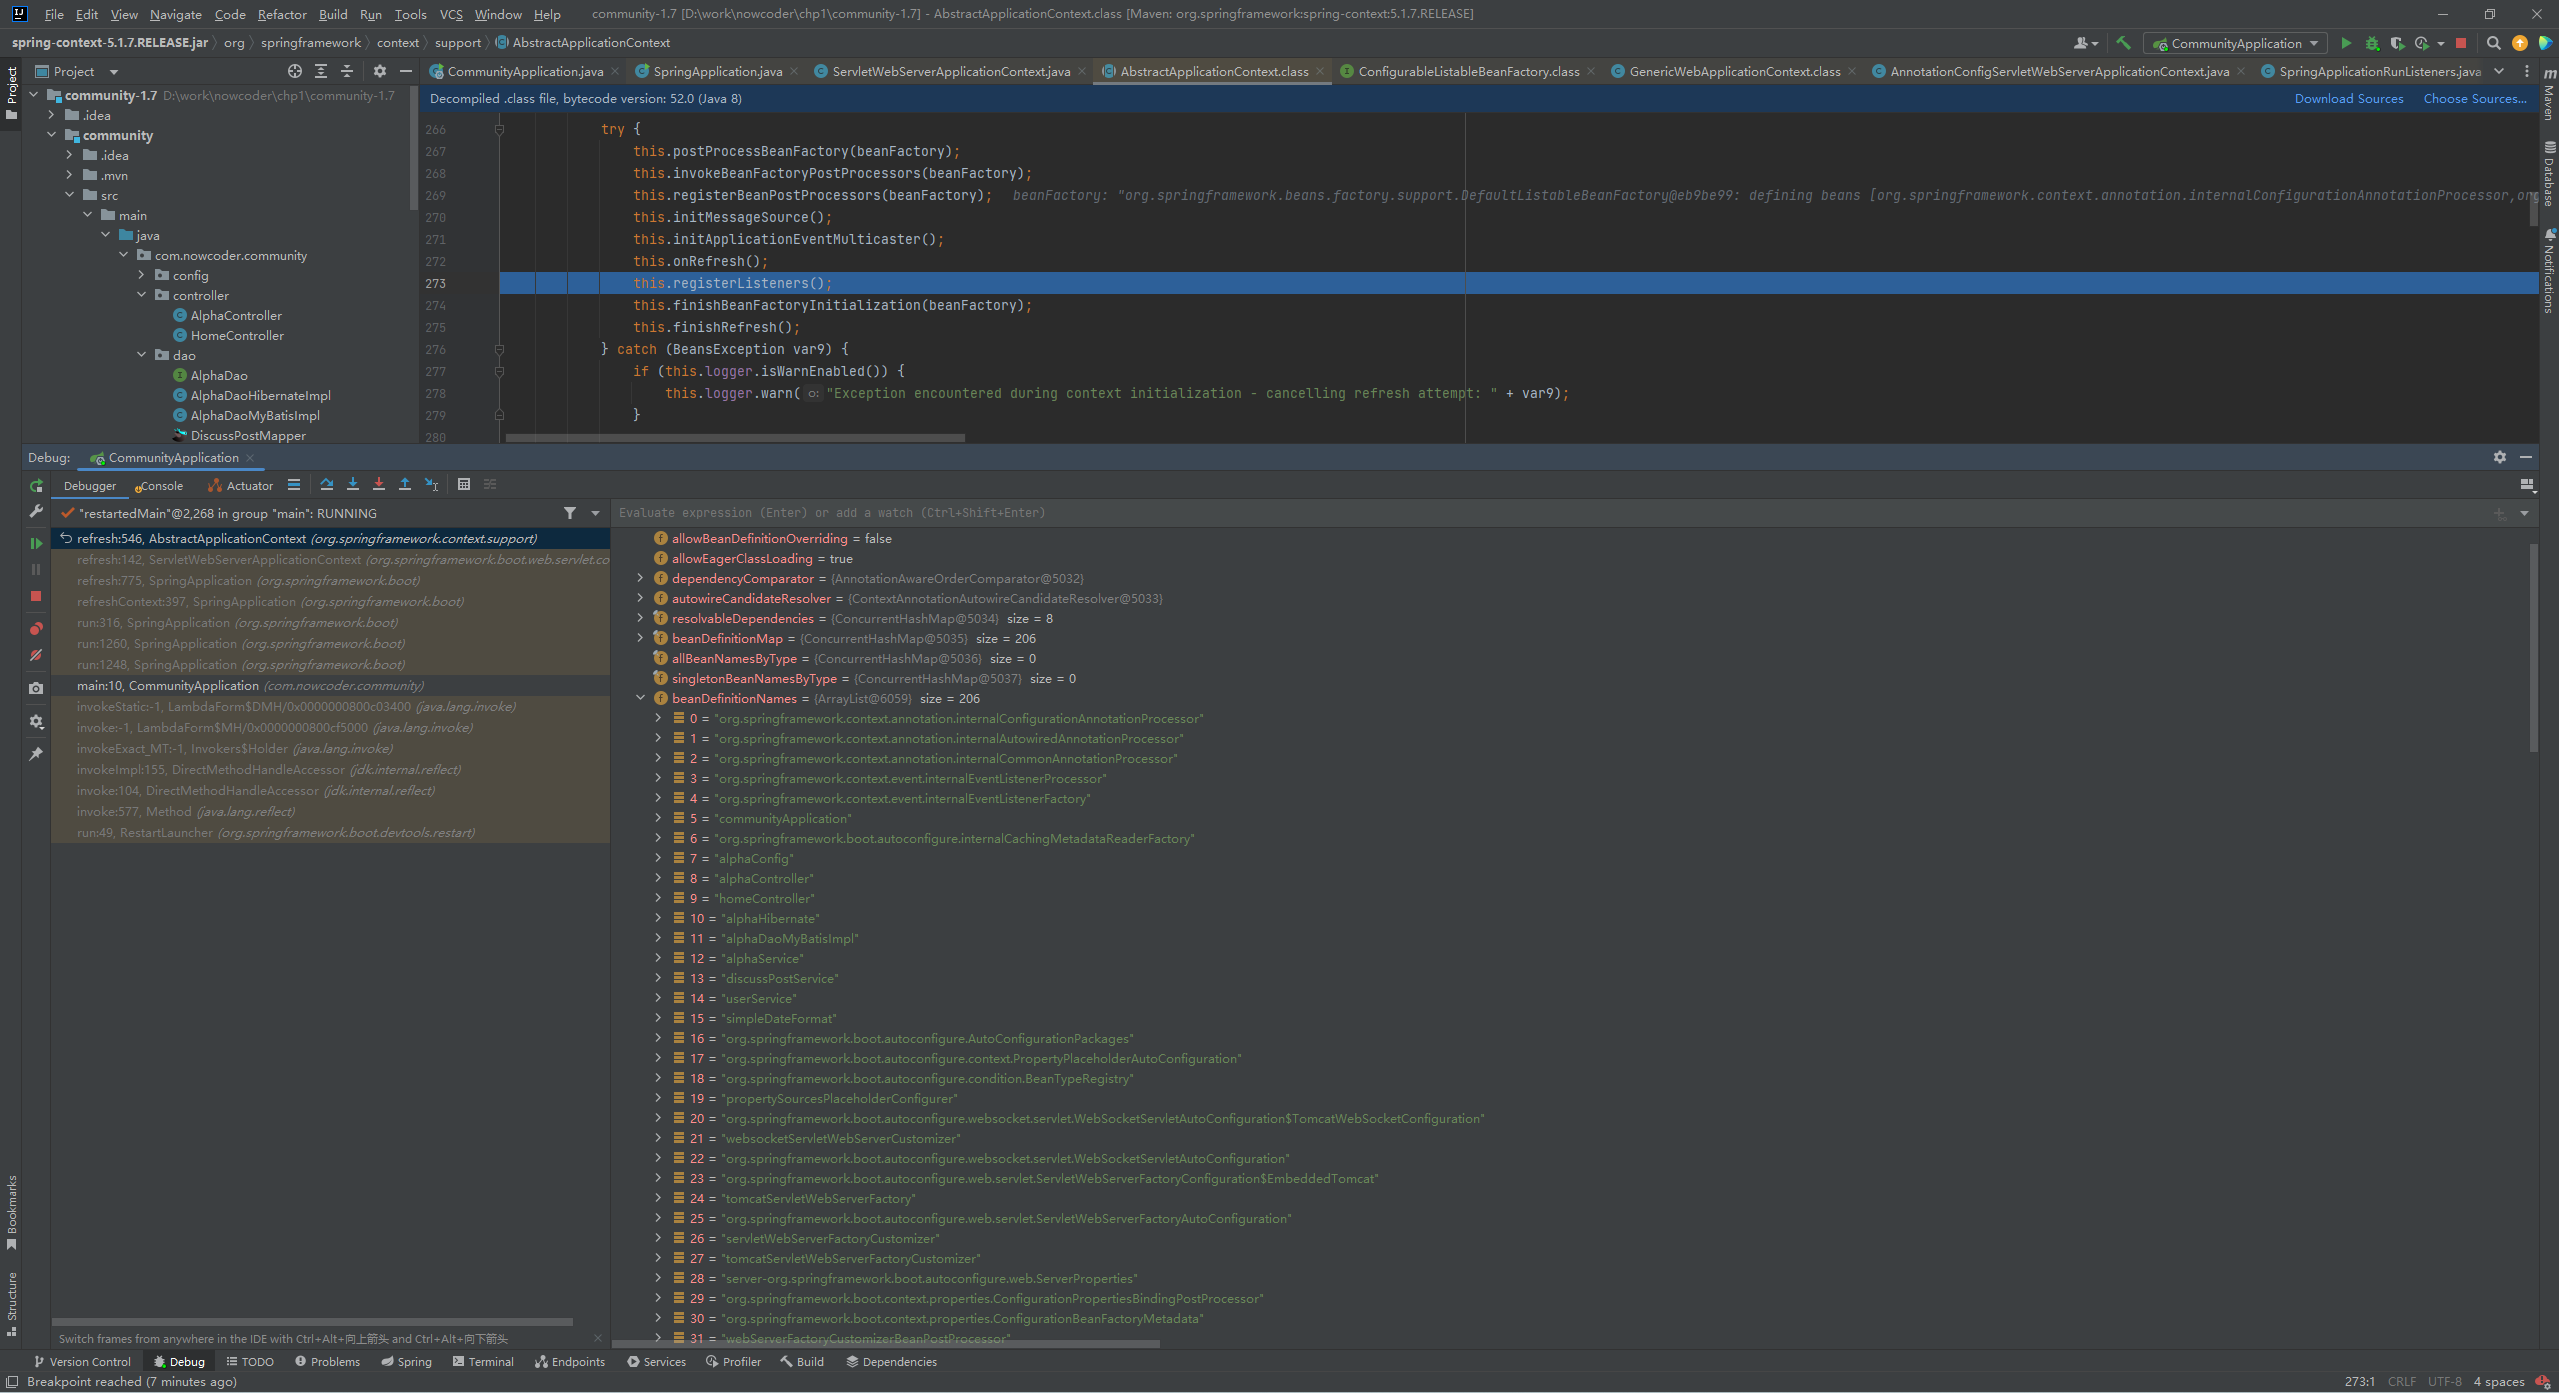The height and width of the screenshot is (1393, 2559).
Task: Toggle Mute Breakpoints in debug sidebar
Action: pyautogui.click(x=36, y=656)
